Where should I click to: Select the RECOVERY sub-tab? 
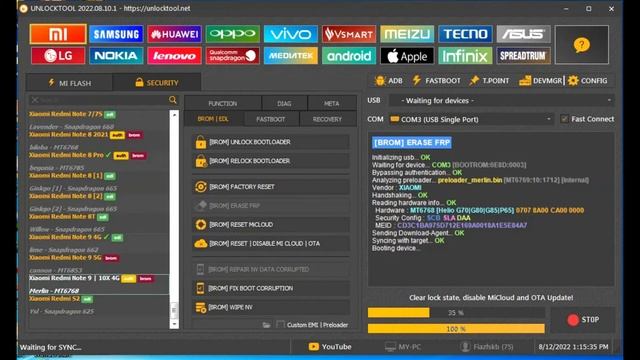pos(327,119)
